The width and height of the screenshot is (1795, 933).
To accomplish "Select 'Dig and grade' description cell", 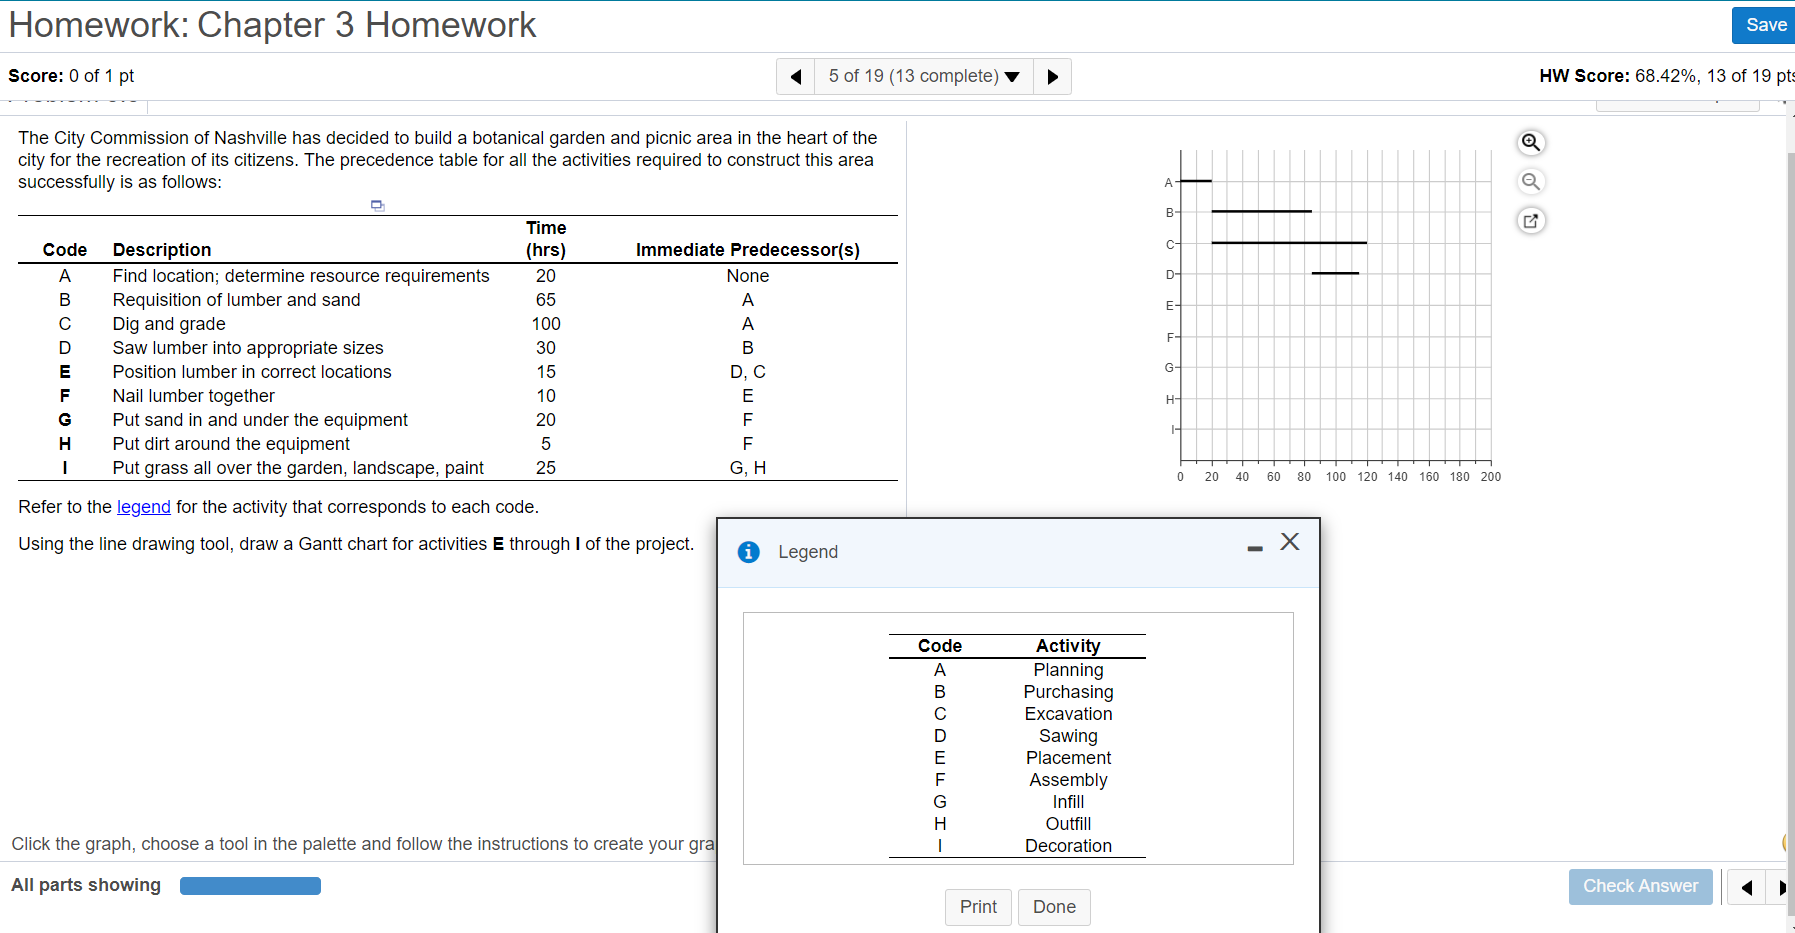I will tap(169, 324).
